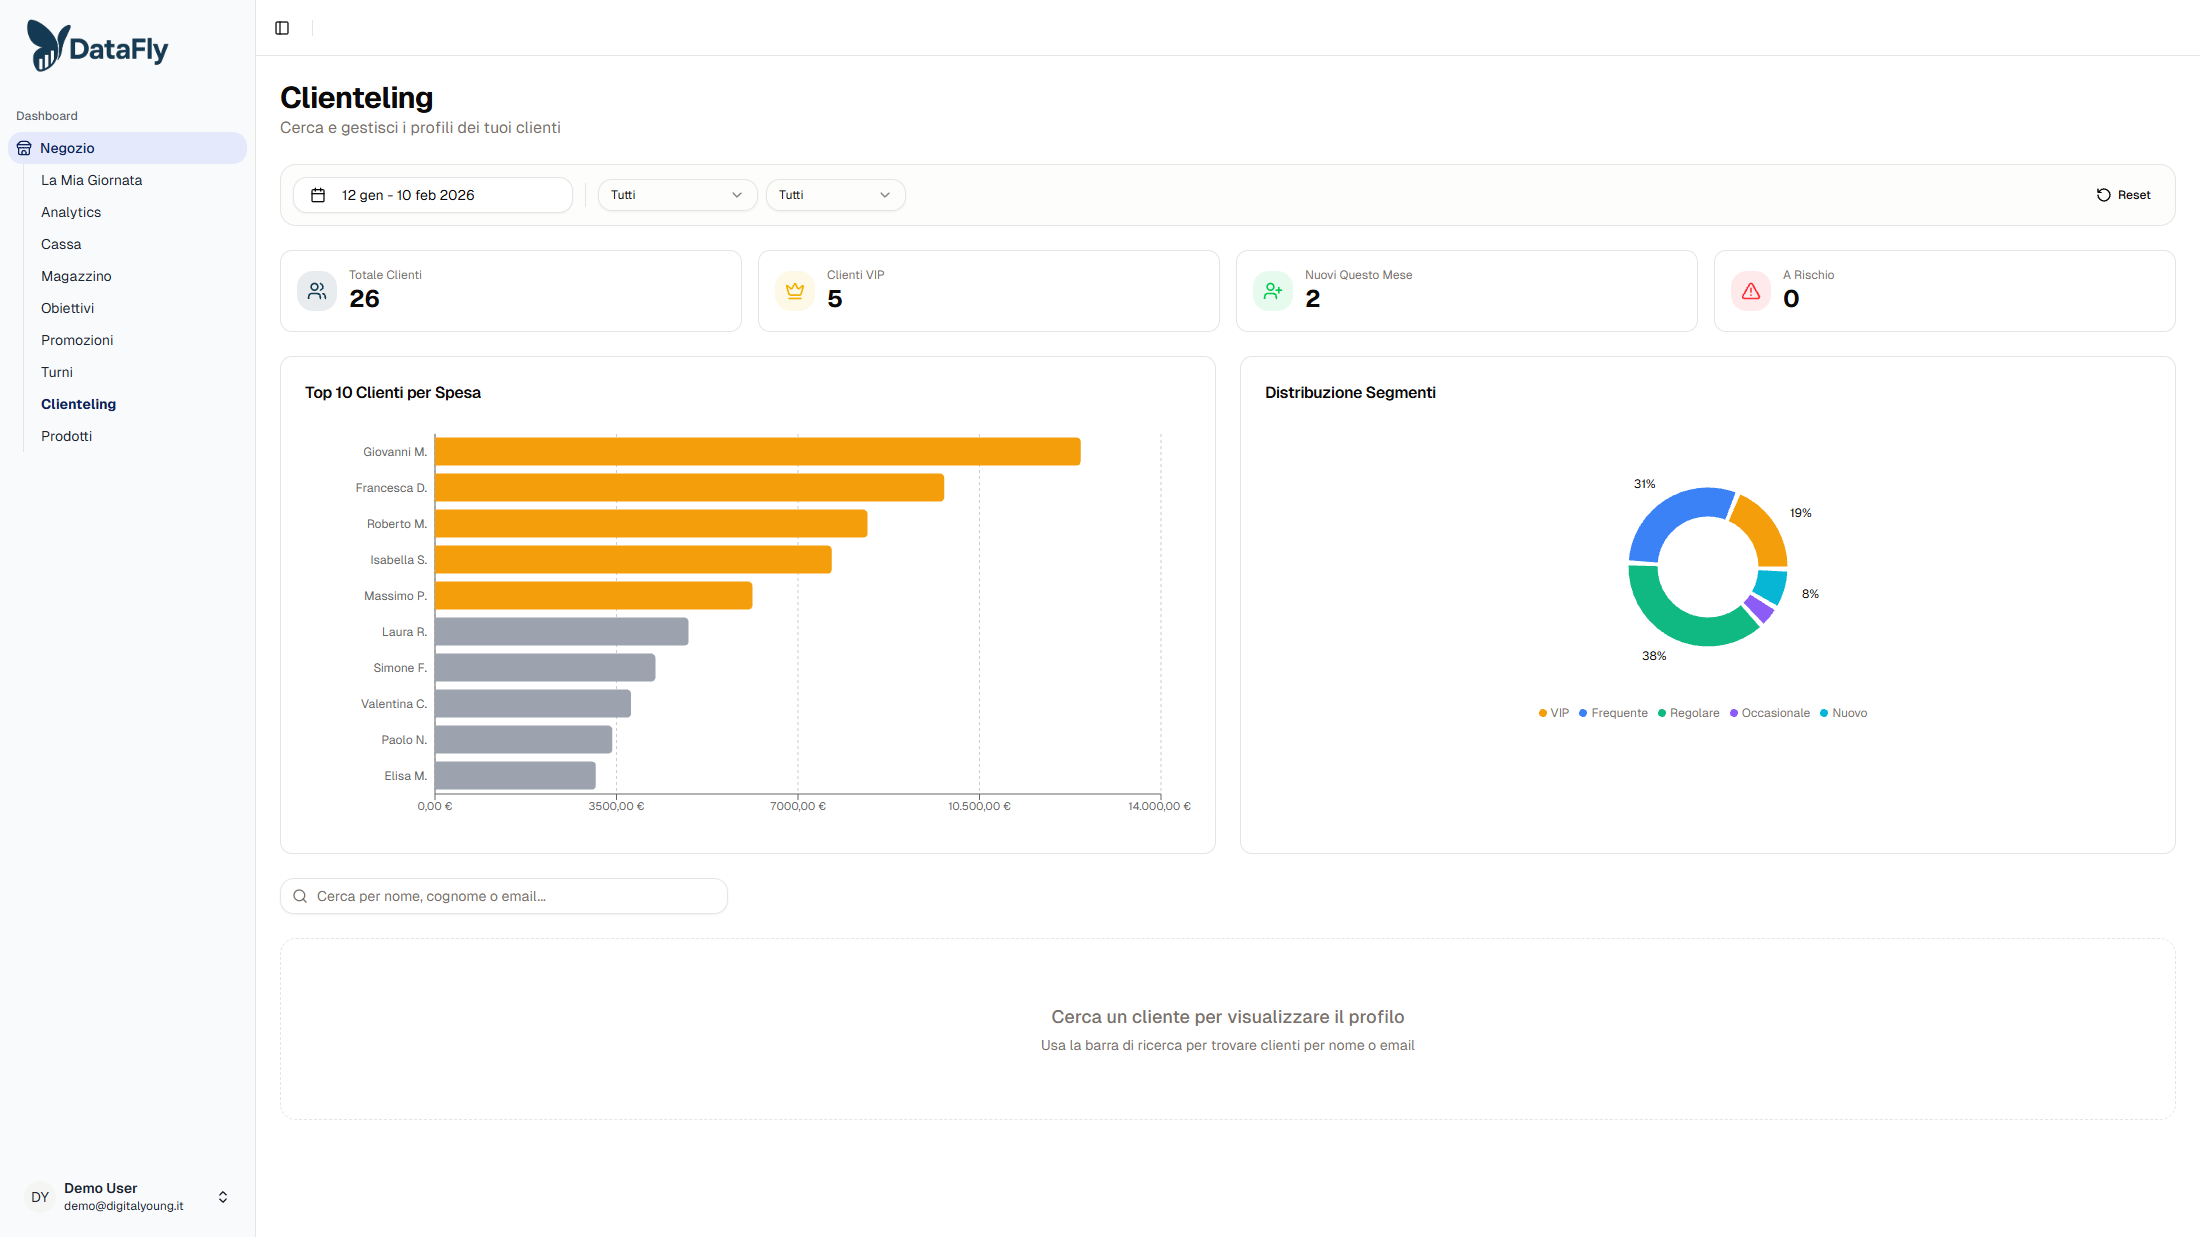The image size is (2200, 1237).
Task: Toggle Frequente segment in chart legend
Action: (1613, 713)
